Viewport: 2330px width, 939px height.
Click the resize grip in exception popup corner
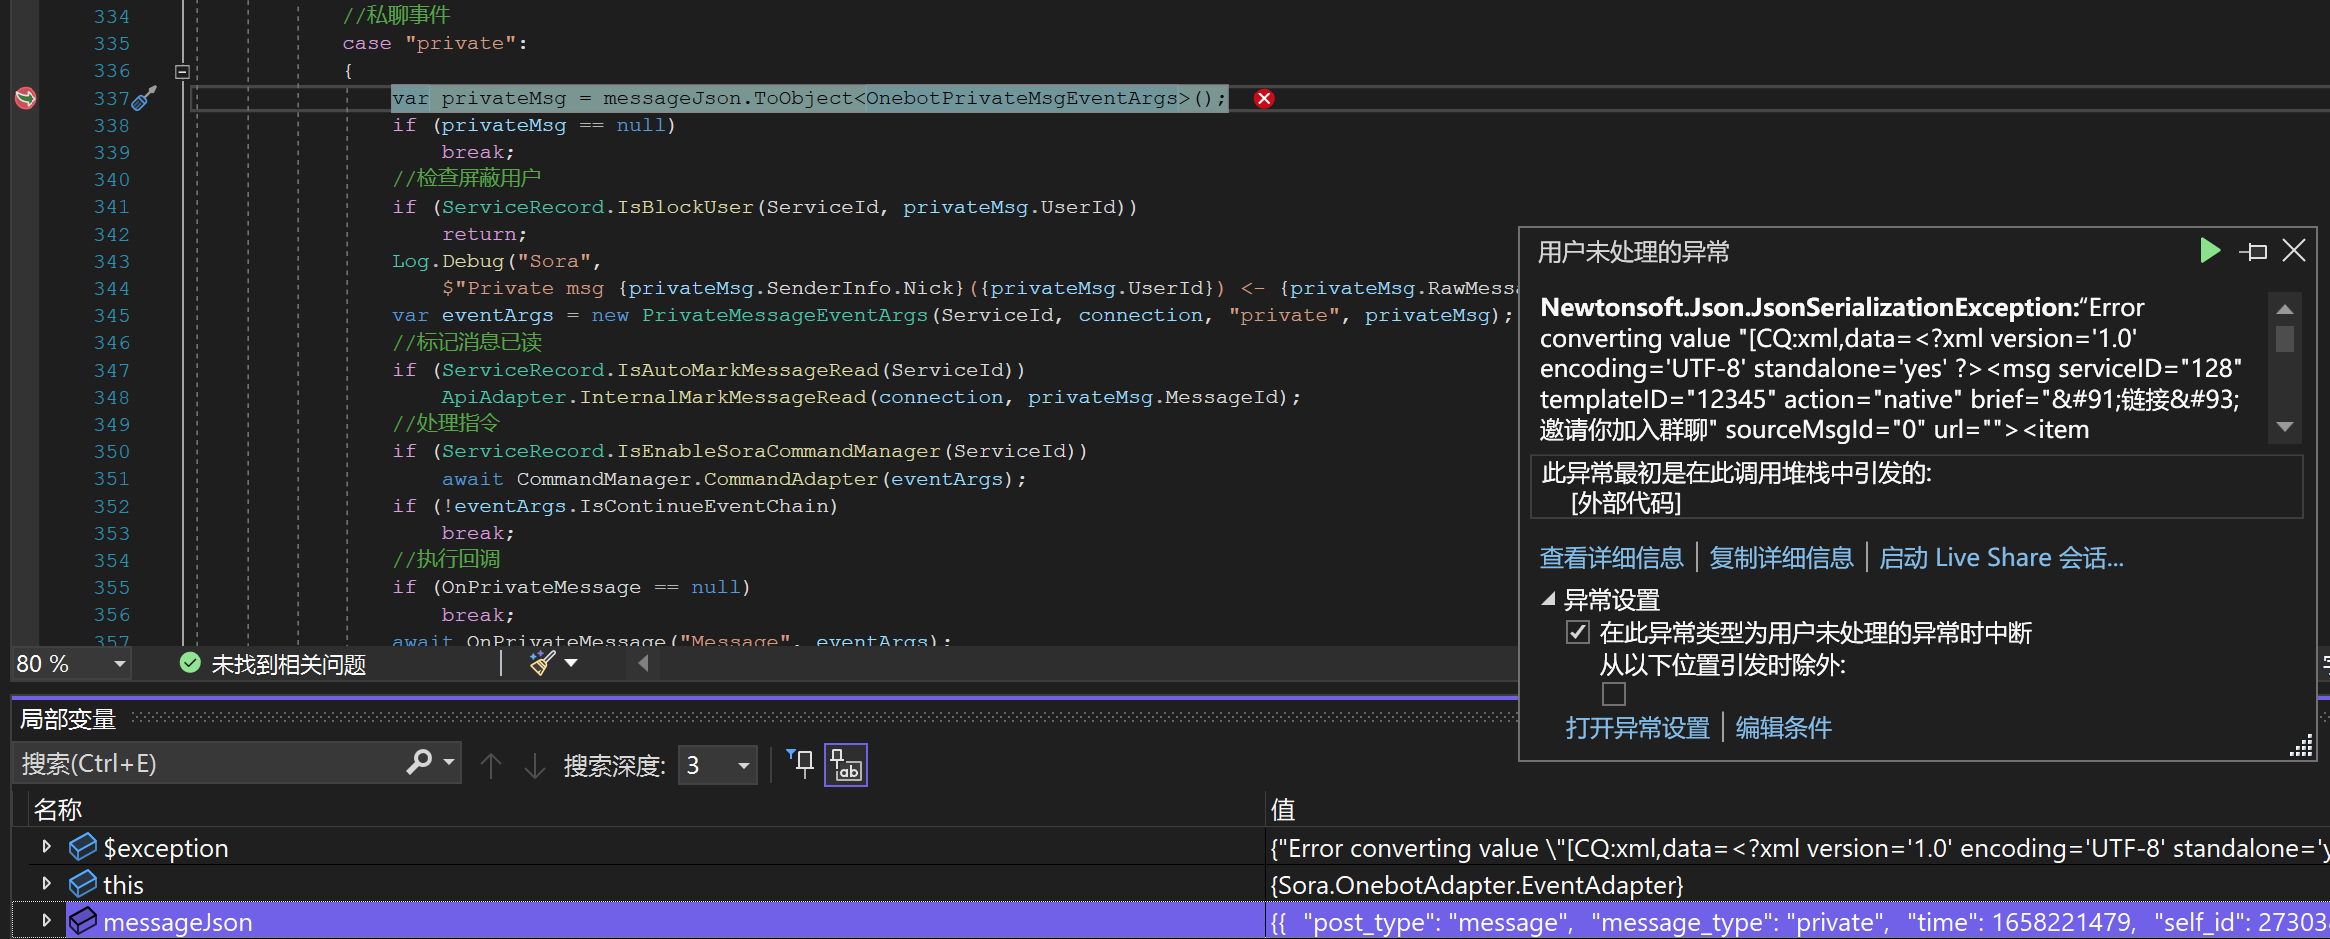coord(2301,746)
